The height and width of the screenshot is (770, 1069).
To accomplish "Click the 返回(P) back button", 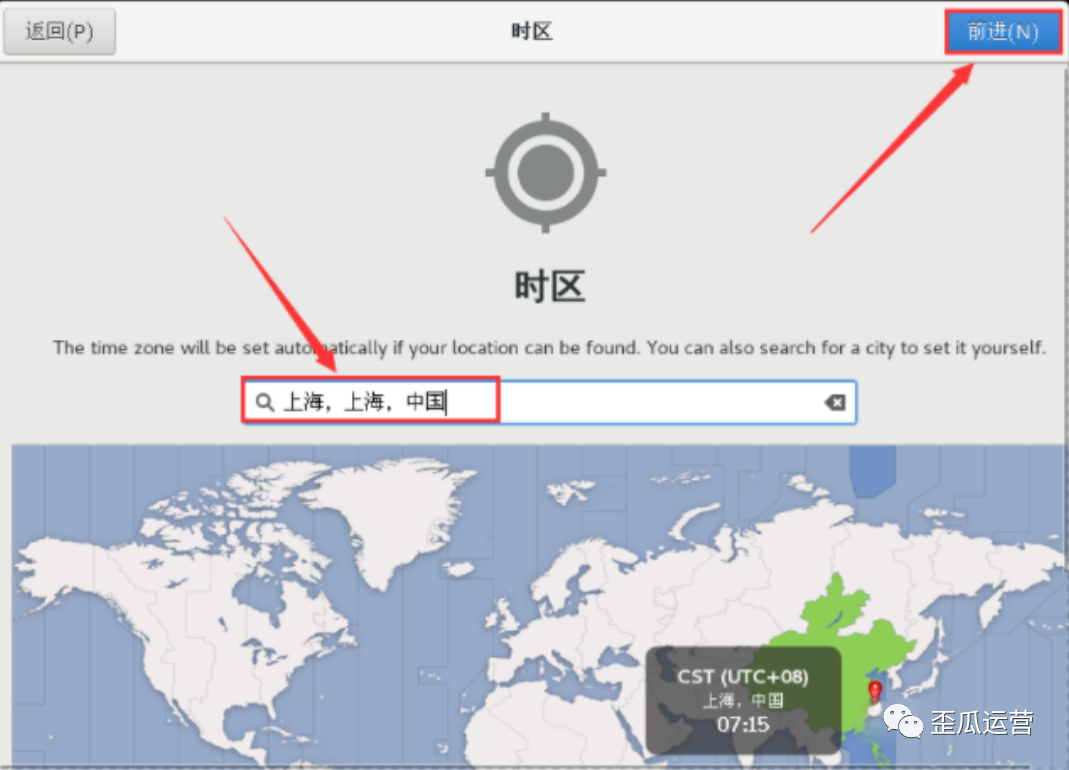I will click(x=59, y=31).
